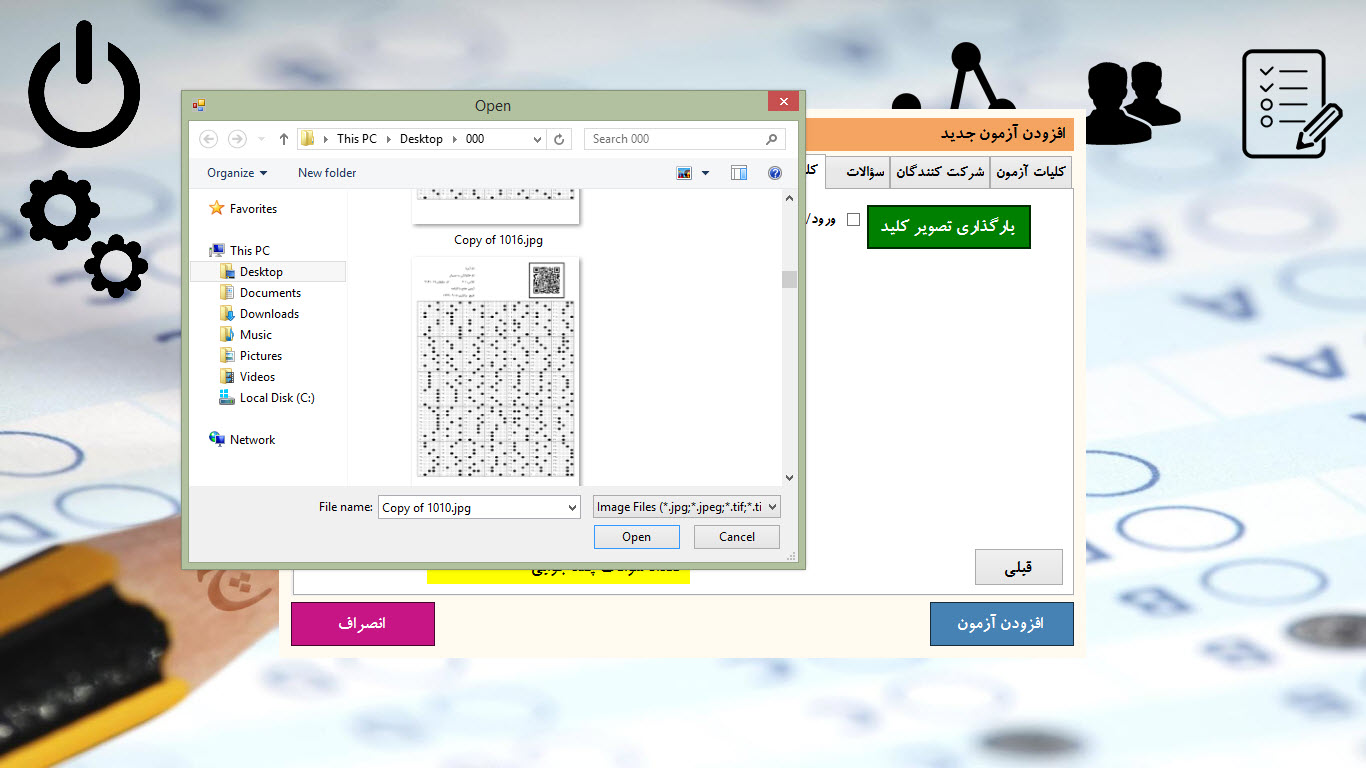
Task: Change view with the view icon button
Action: click(x=685, y=173)
